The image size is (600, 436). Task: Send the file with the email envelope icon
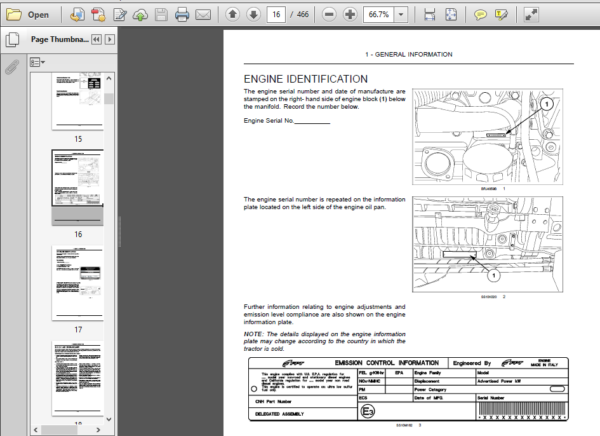[x=203, y=15]
